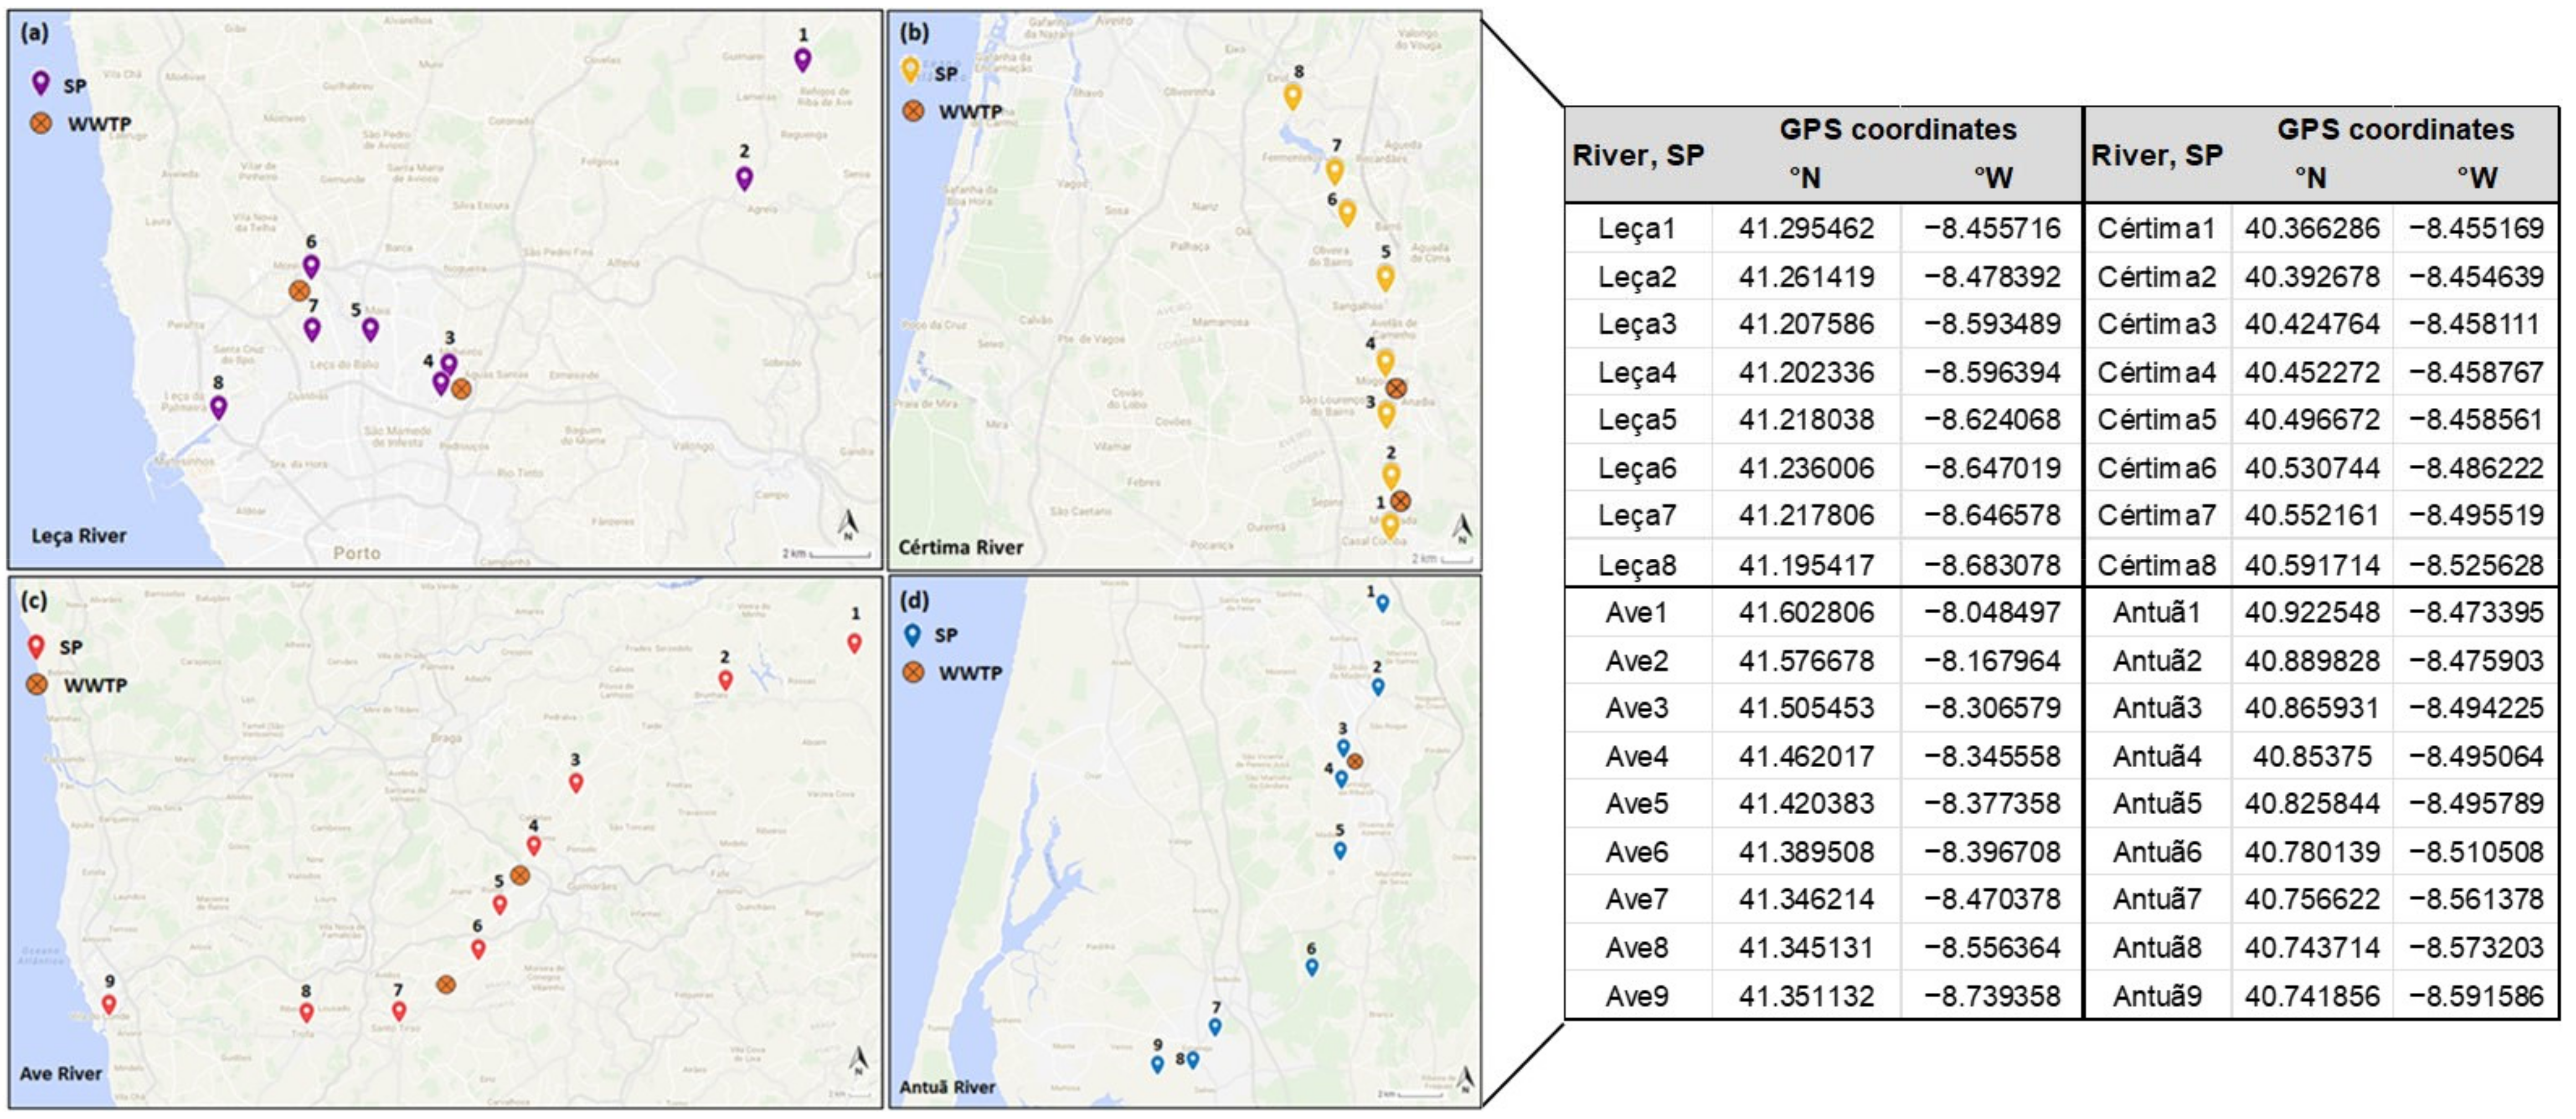Click Antuã4 latitude value 40.85375
The width and height of the screenshot is (2576, 1119).
(2311, 756)
